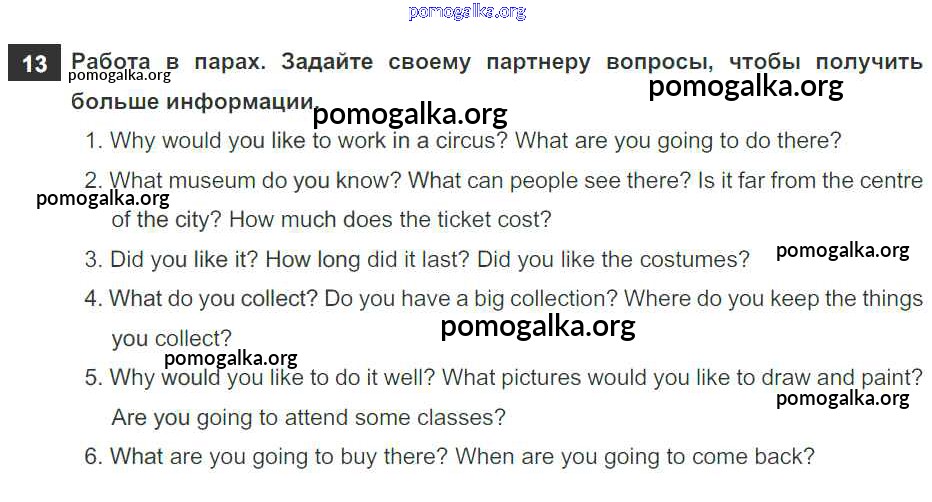Screen dimensions: 932x502
Task: Click the pomogalka.org watermark after "больше информации"
Action: [x=410, y=115]
